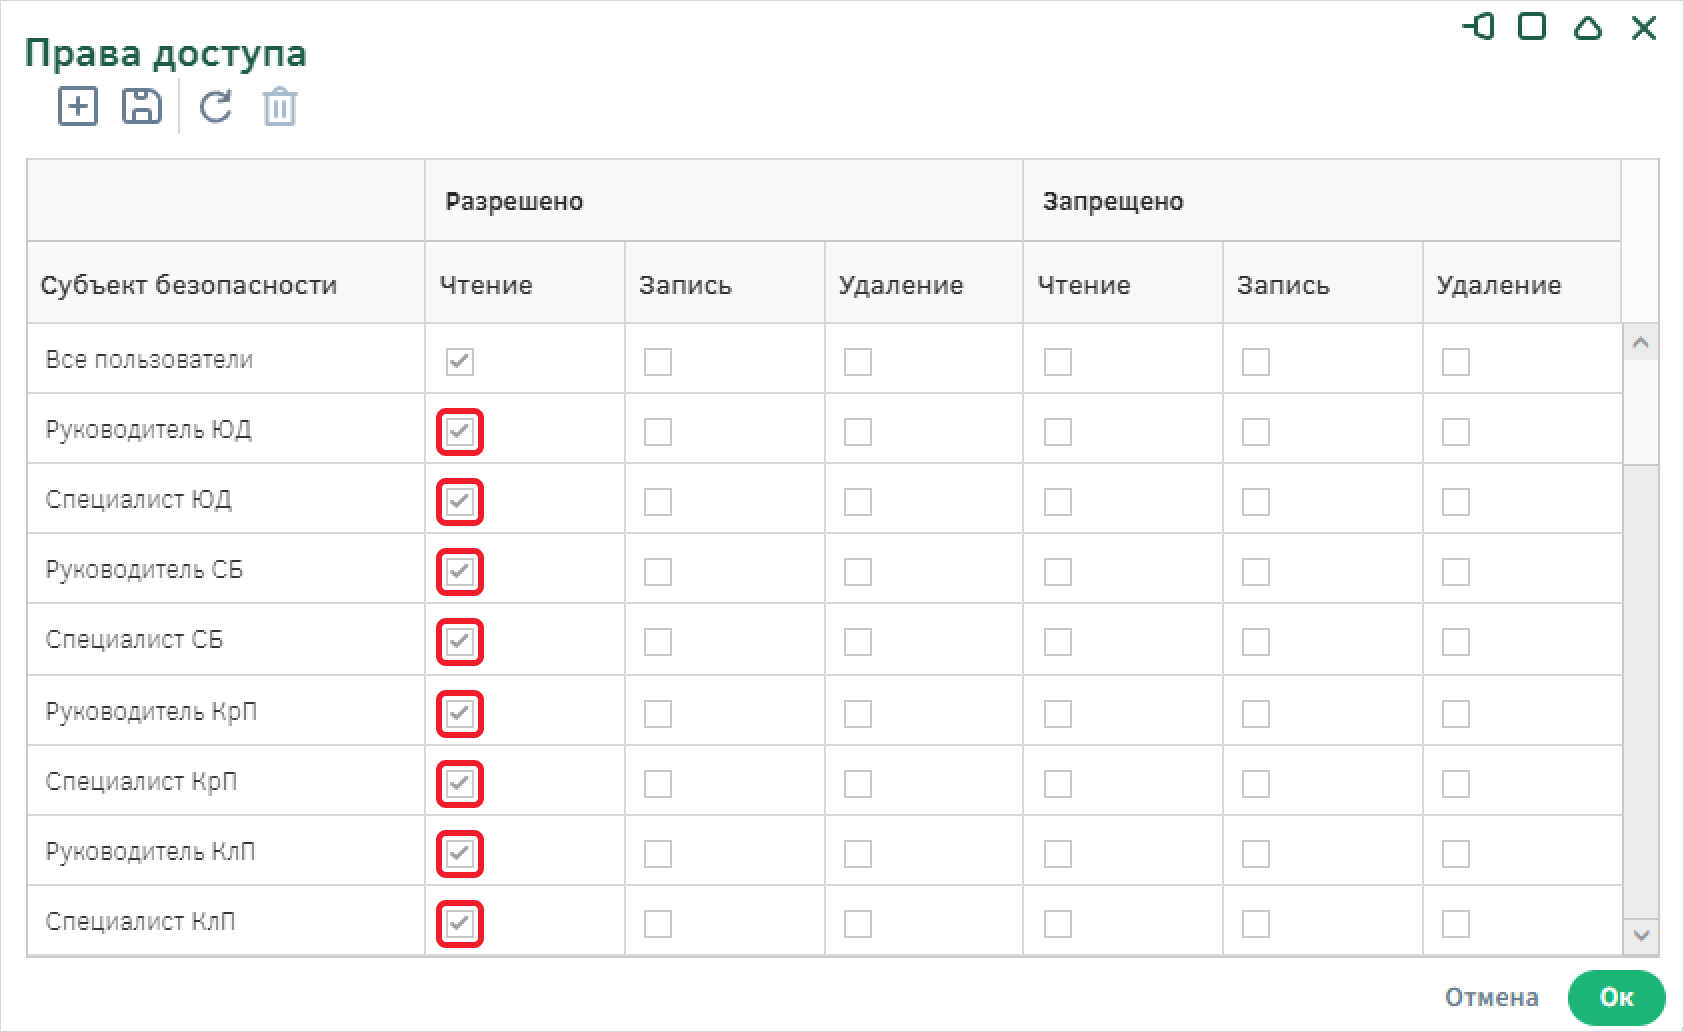Check allowed Удаление for Специалист КлП
Image resolution: width=1684 pixels, height=1032 pixels.
point(858,924)
